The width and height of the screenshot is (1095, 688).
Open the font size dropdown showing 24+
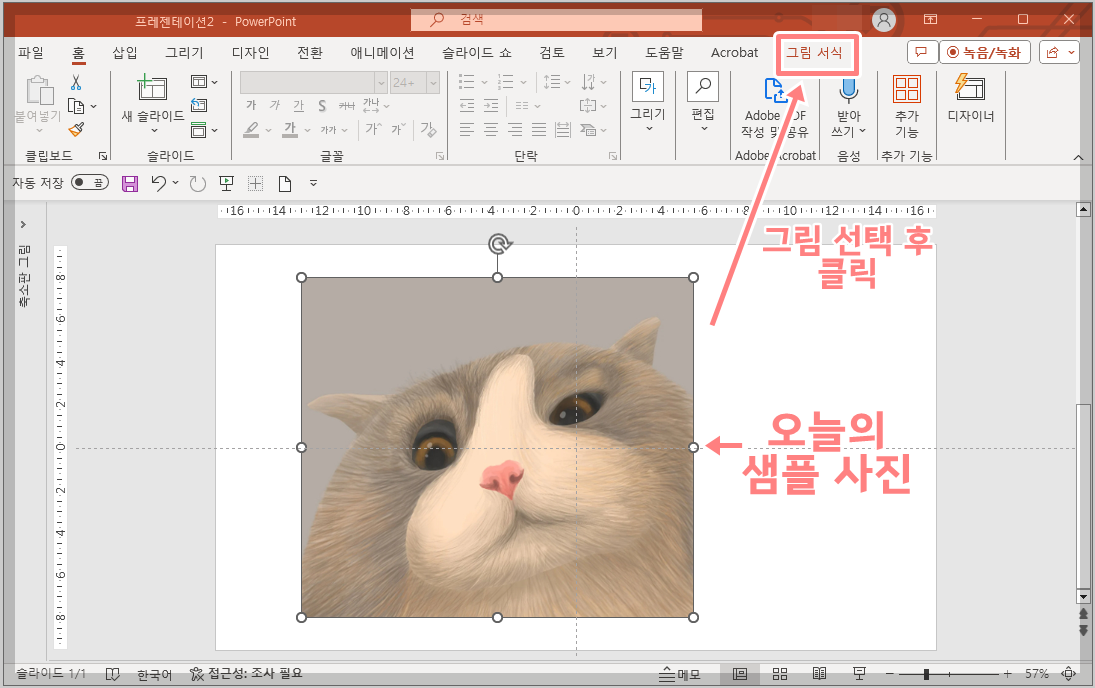point(432,82)
